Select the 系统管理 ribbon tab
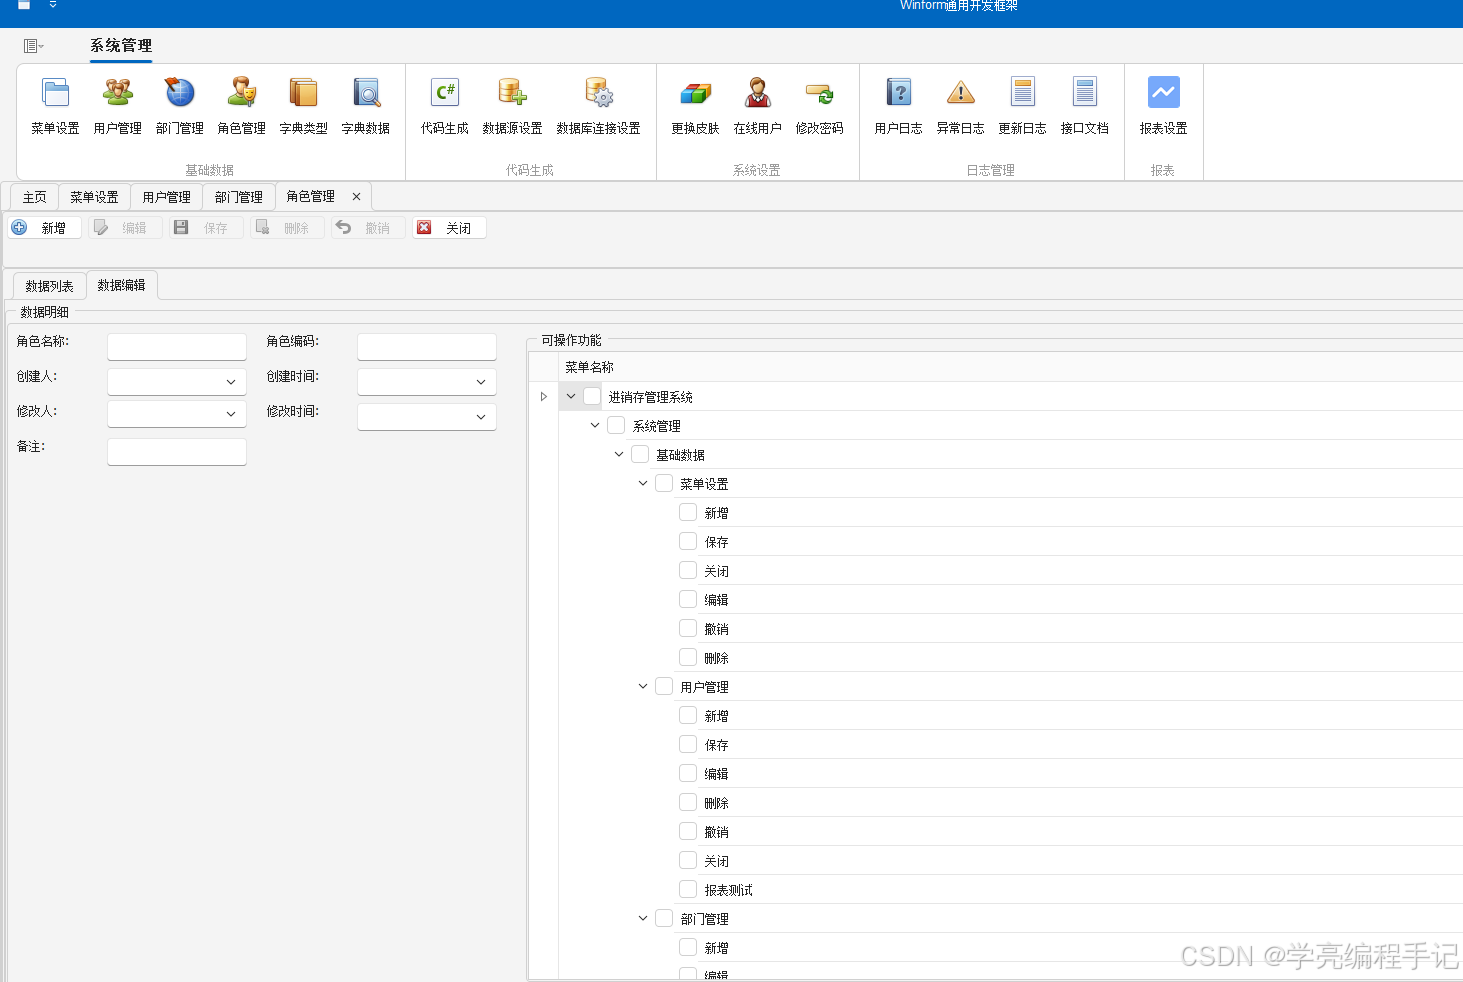The image size is (1463, 982). point(121,46)
